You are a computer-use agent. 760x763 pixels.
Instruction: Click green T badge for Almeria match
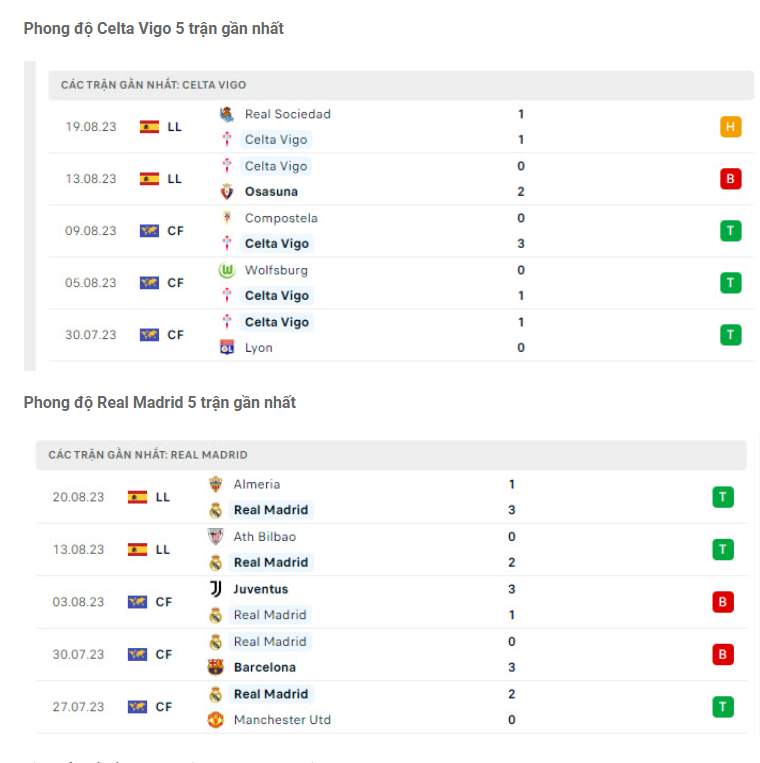click(x=723, y=497)
